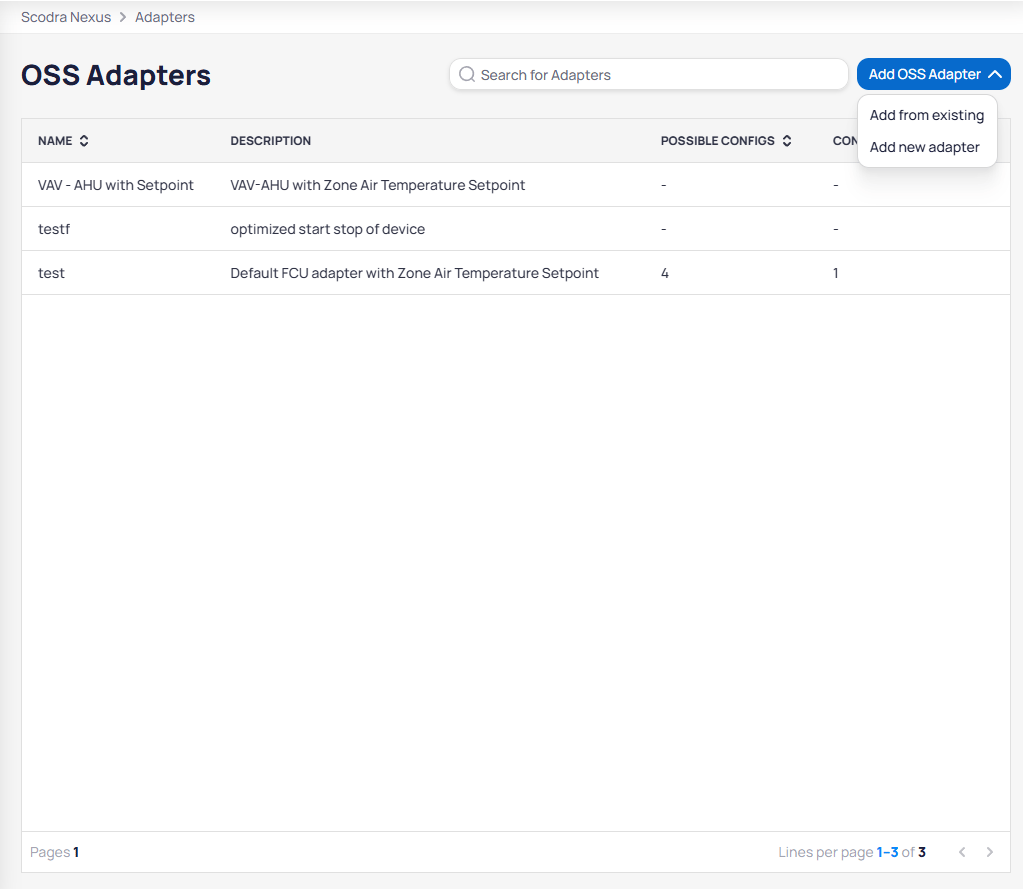Select the VAV - AHU with Setpoint row name
This screenshot has width=1023, height=889.
115,185
